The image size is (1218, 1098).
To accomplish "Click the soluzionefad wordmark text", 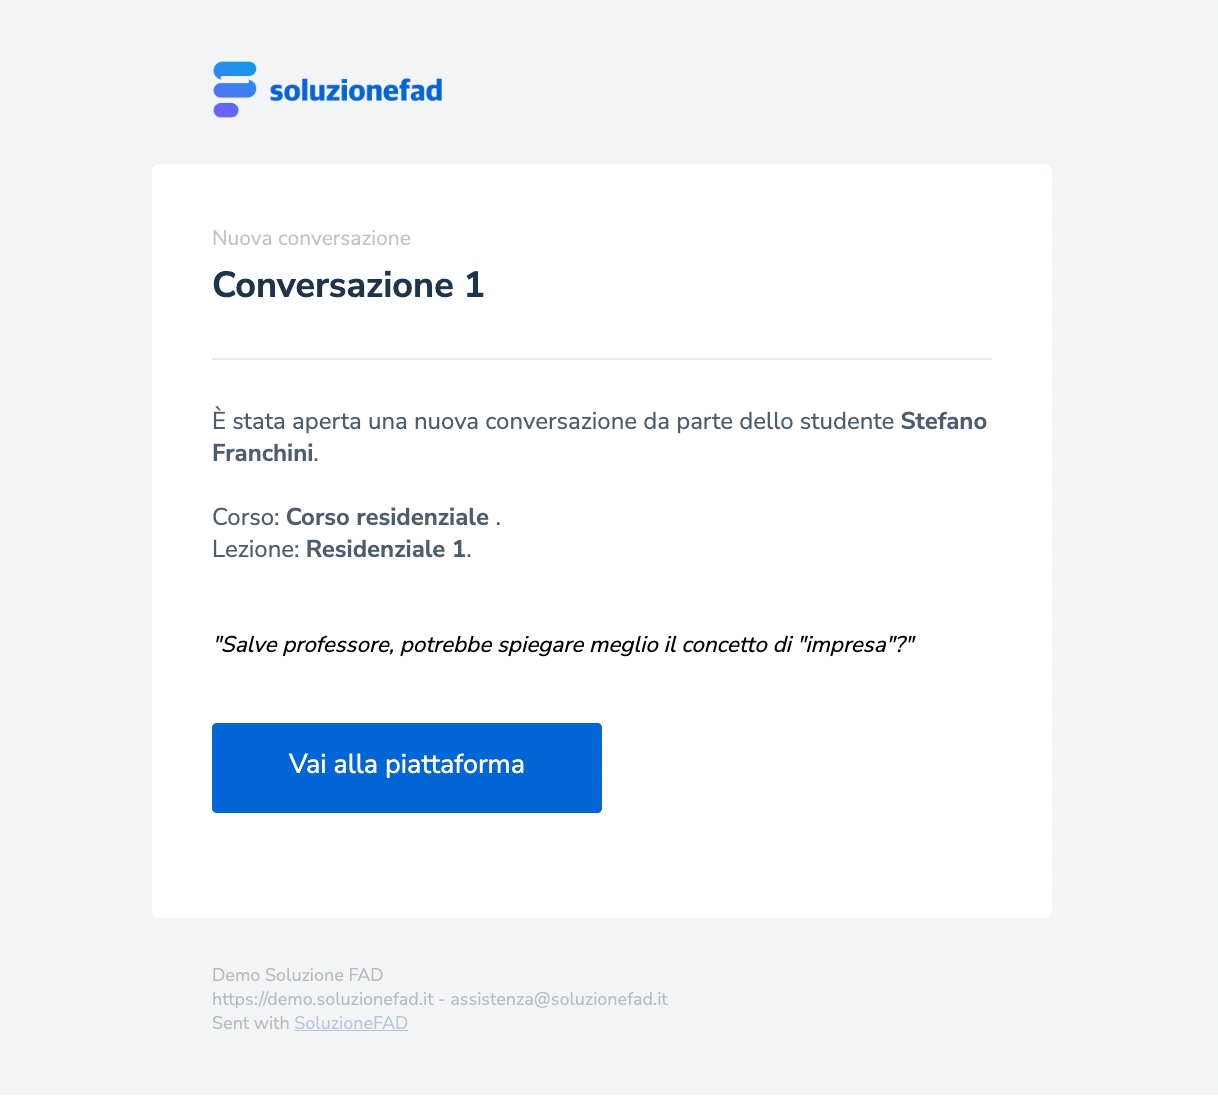I will [356, 91].
